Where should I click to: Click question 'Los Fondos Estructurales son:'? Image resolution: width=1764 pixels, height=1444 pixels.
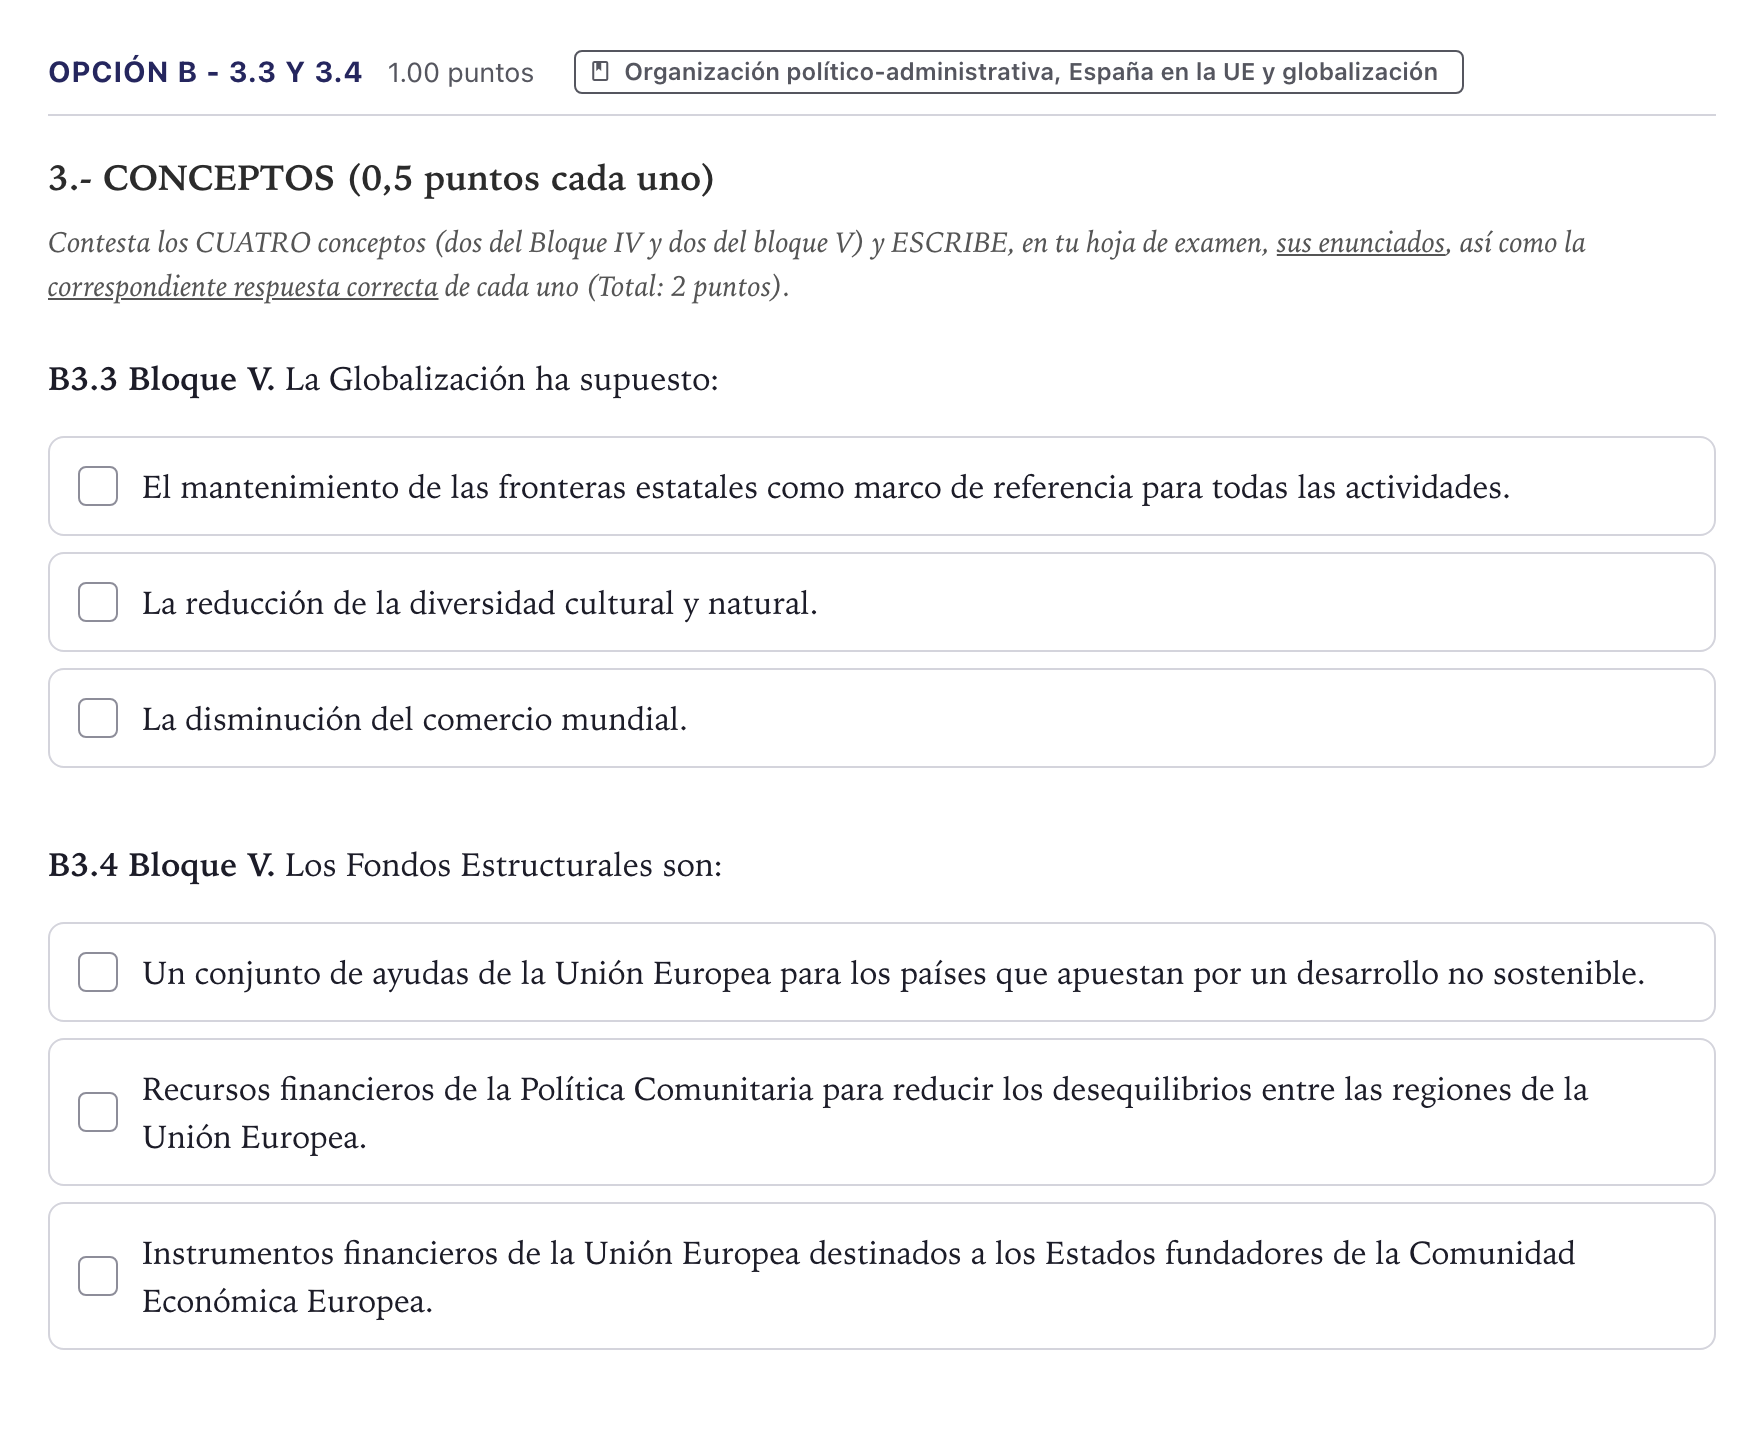(504, 865)
